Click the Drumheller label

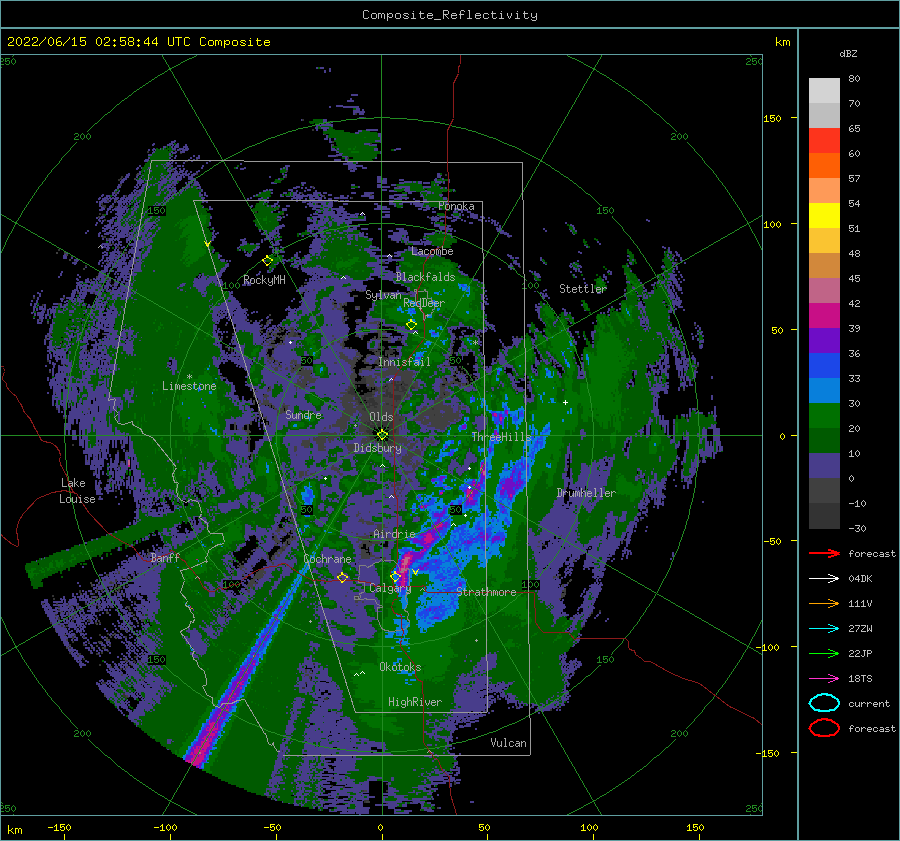(x=586, y=493)
